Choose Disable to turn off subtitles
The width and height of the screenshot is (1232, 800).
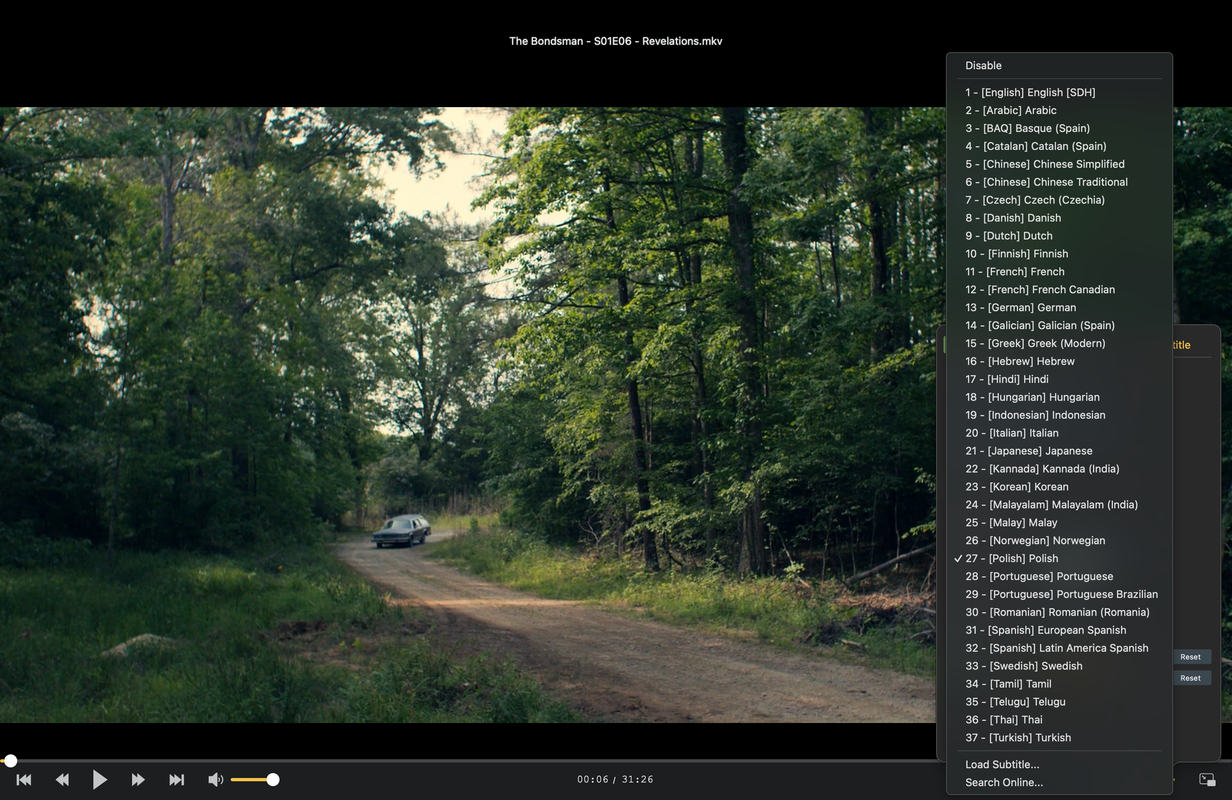[x=1059, y=66]
